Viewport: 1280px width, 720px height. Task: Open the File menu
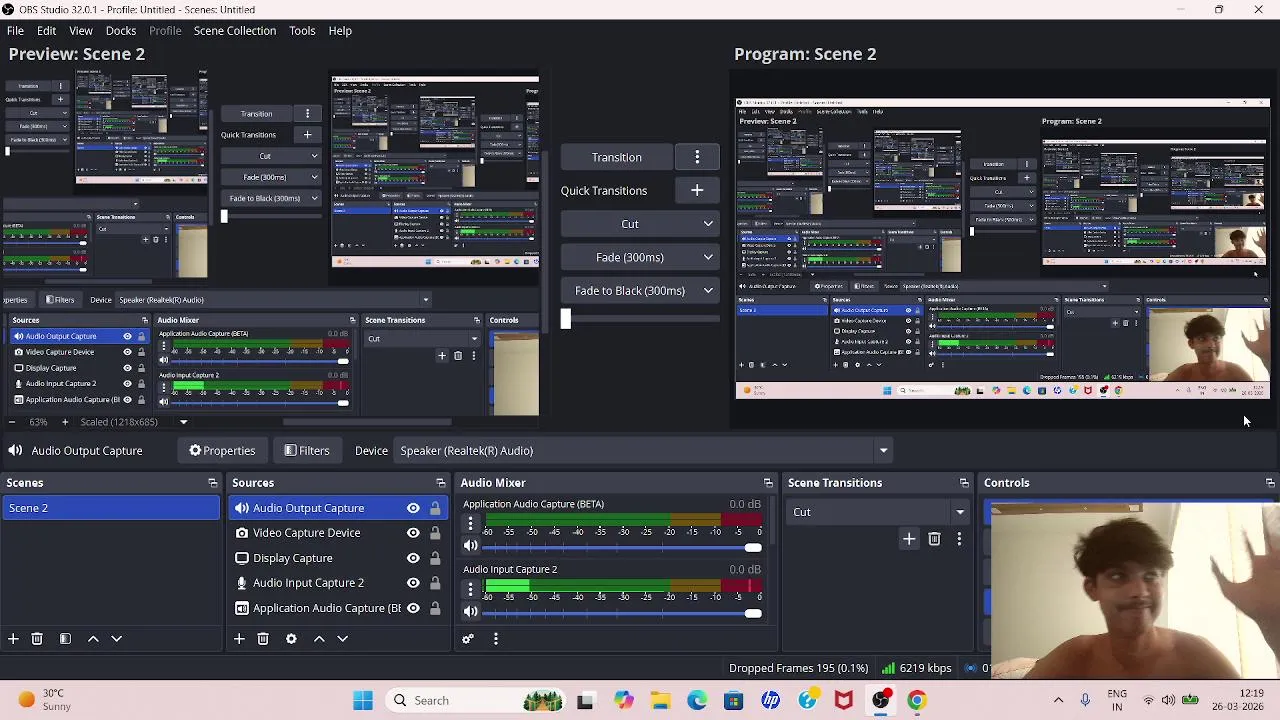click(x=15, y=30)
